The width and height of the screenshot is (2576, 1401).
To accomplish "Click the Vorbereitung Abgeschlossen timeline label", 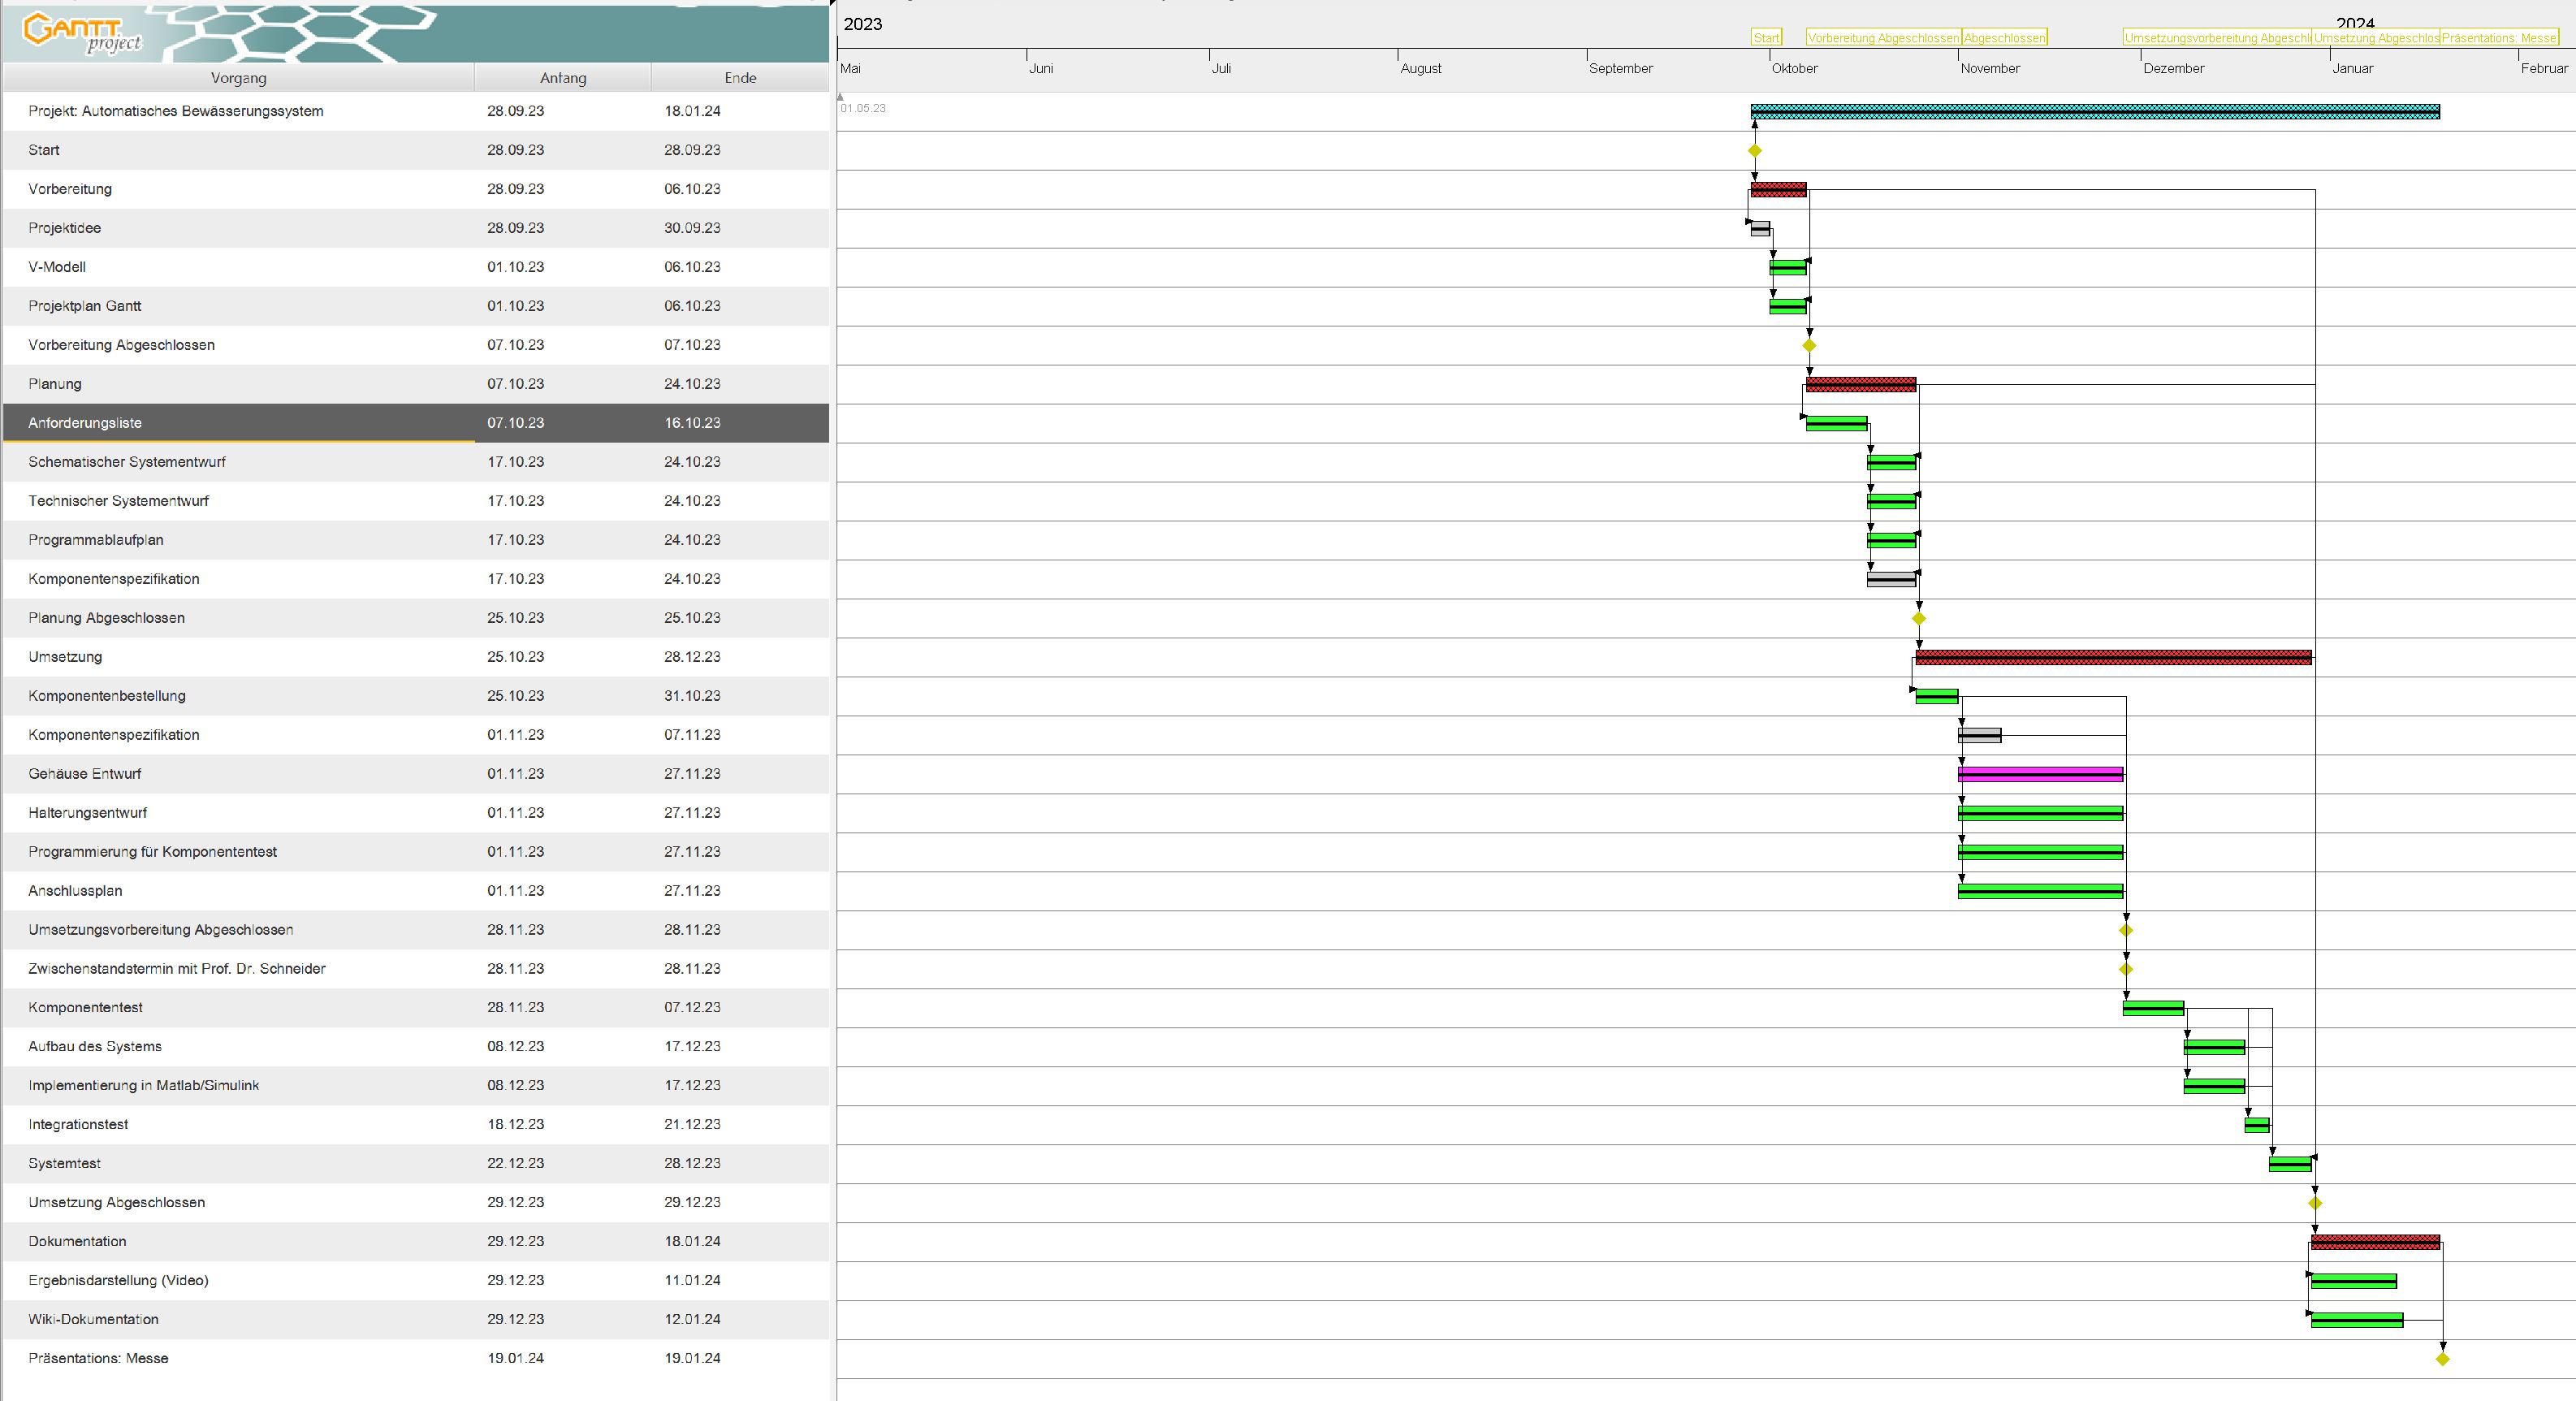I will coord(1883,38).
